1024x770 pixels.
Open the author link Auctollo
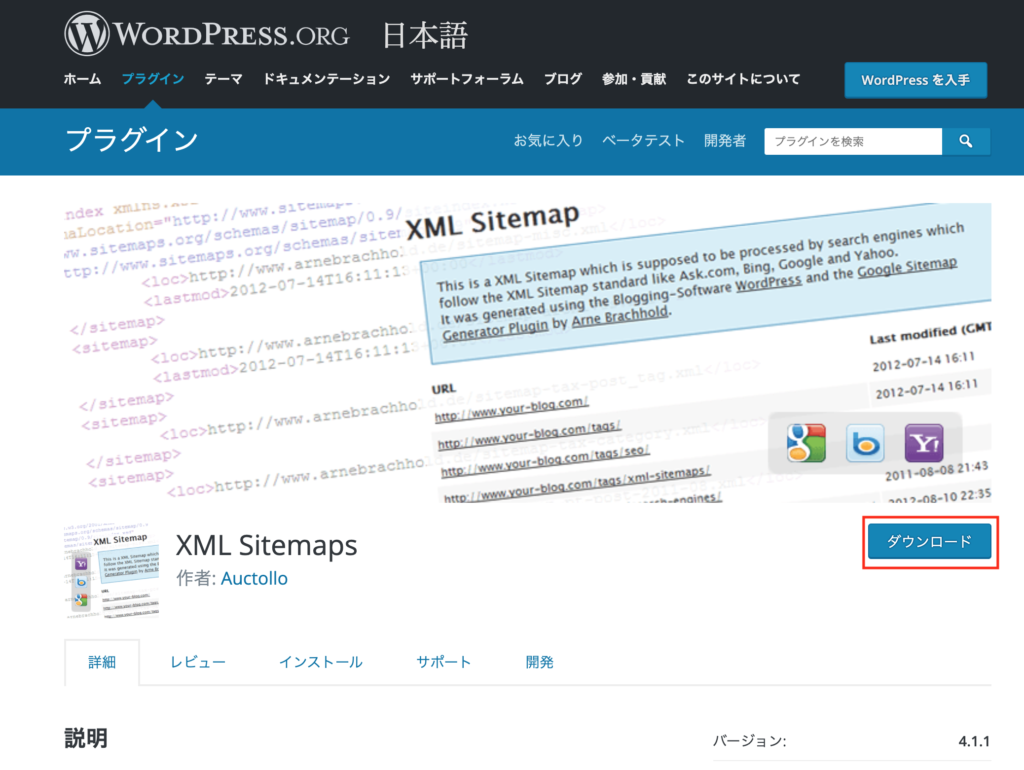click(254, 579)
